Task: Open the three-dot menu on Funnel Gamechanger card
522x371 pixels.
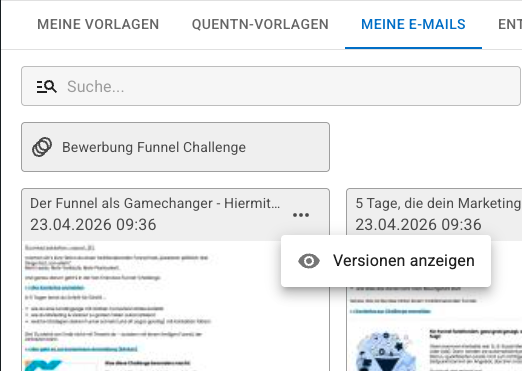Action: [x=301, y=215]
